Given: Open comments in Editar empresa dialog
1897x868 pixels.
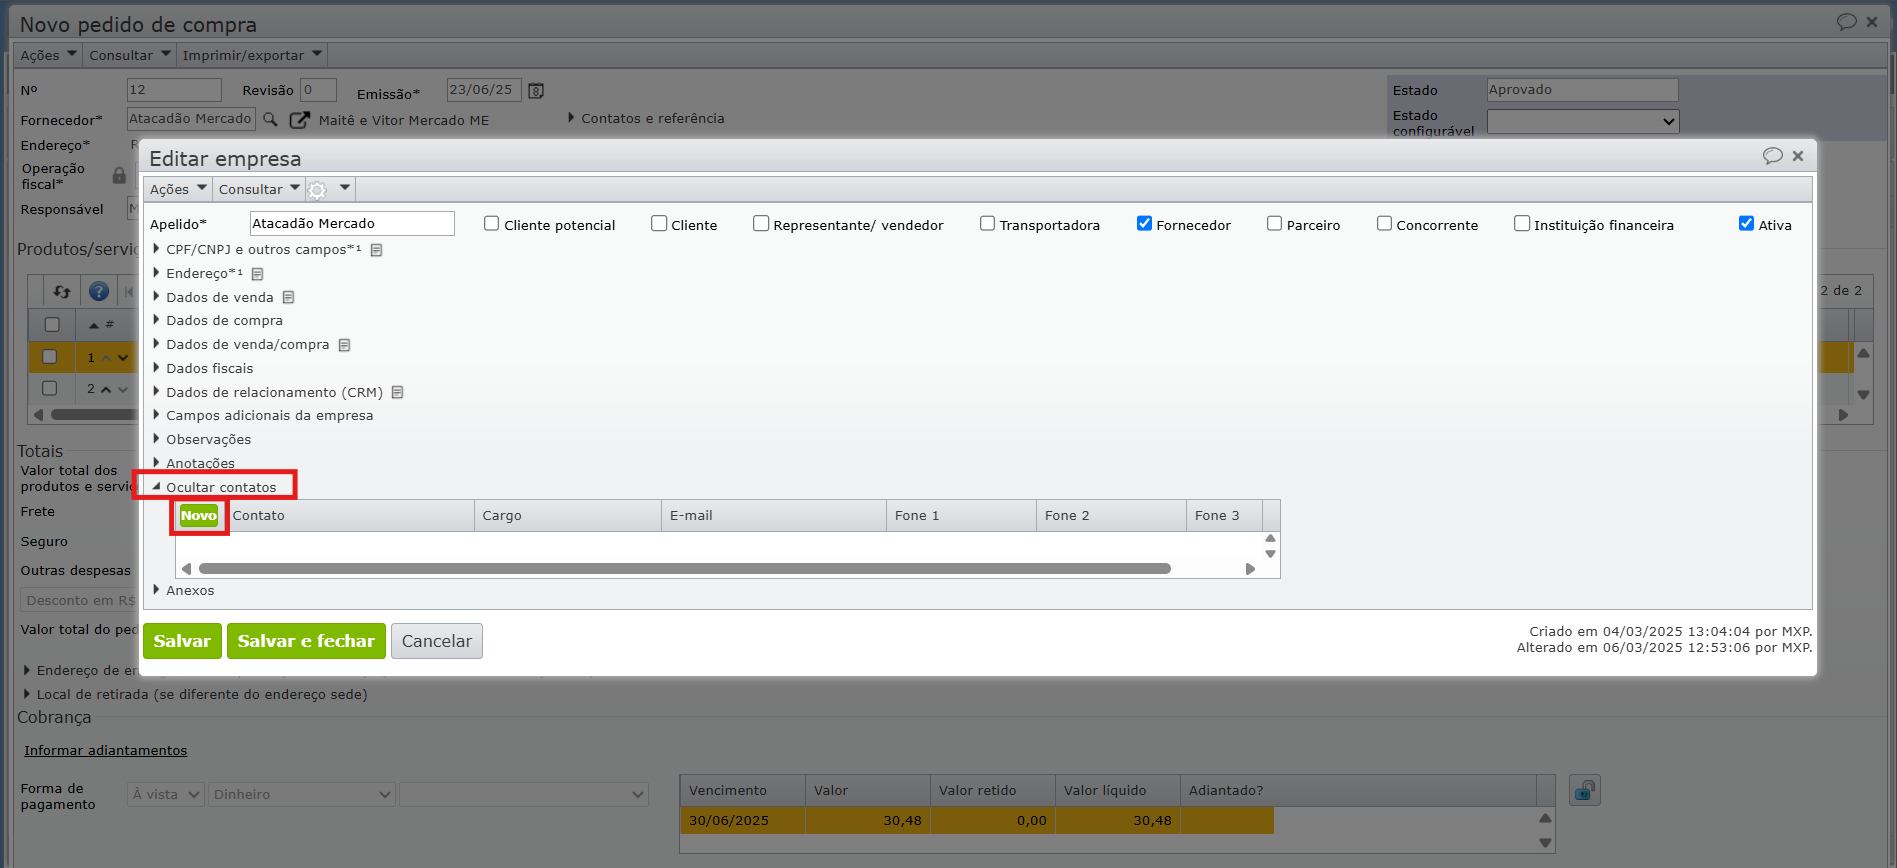Looking at the screenshot, I should tap(1772, 156).
